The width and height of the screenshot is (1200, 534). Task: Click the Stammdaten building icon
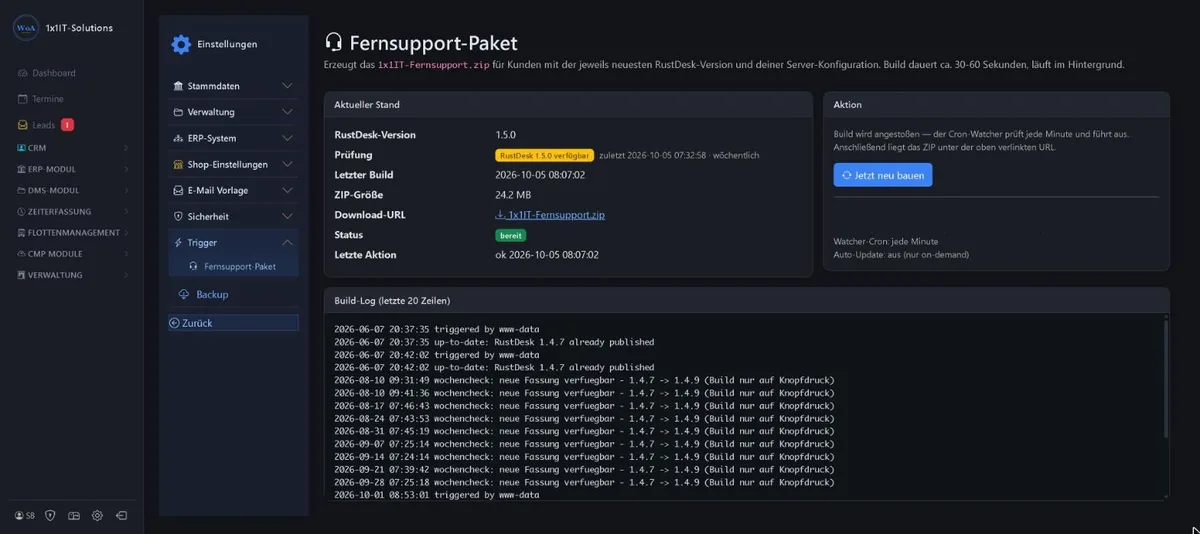[178, 86]
